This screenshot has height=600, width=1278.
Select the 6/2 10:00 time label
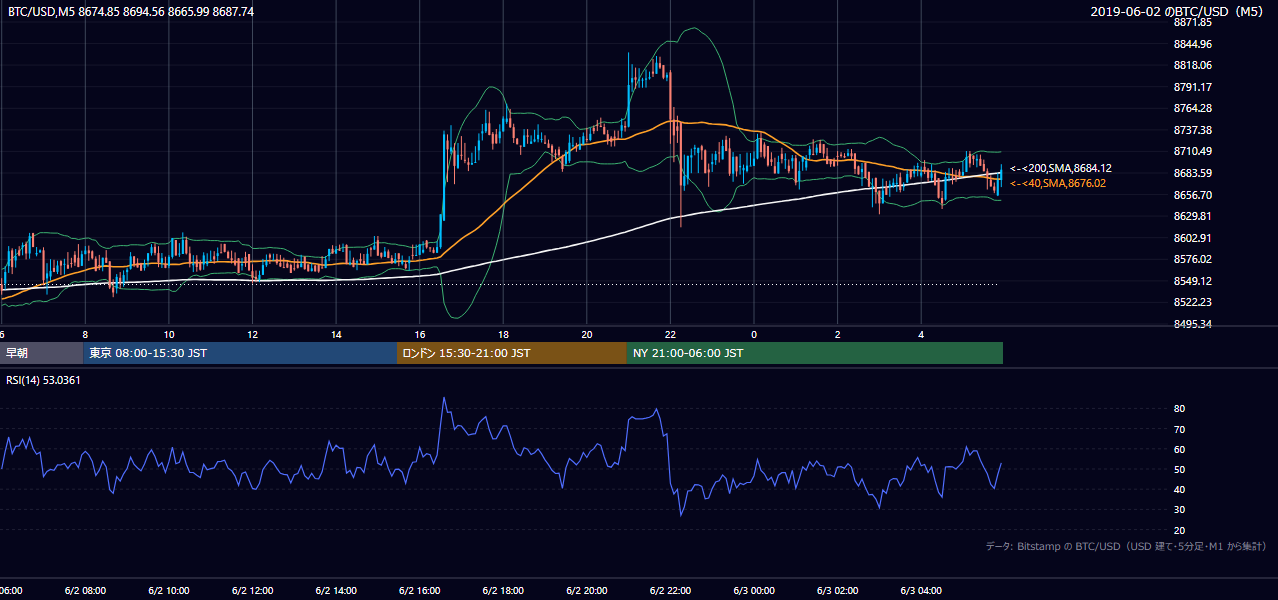168,590
